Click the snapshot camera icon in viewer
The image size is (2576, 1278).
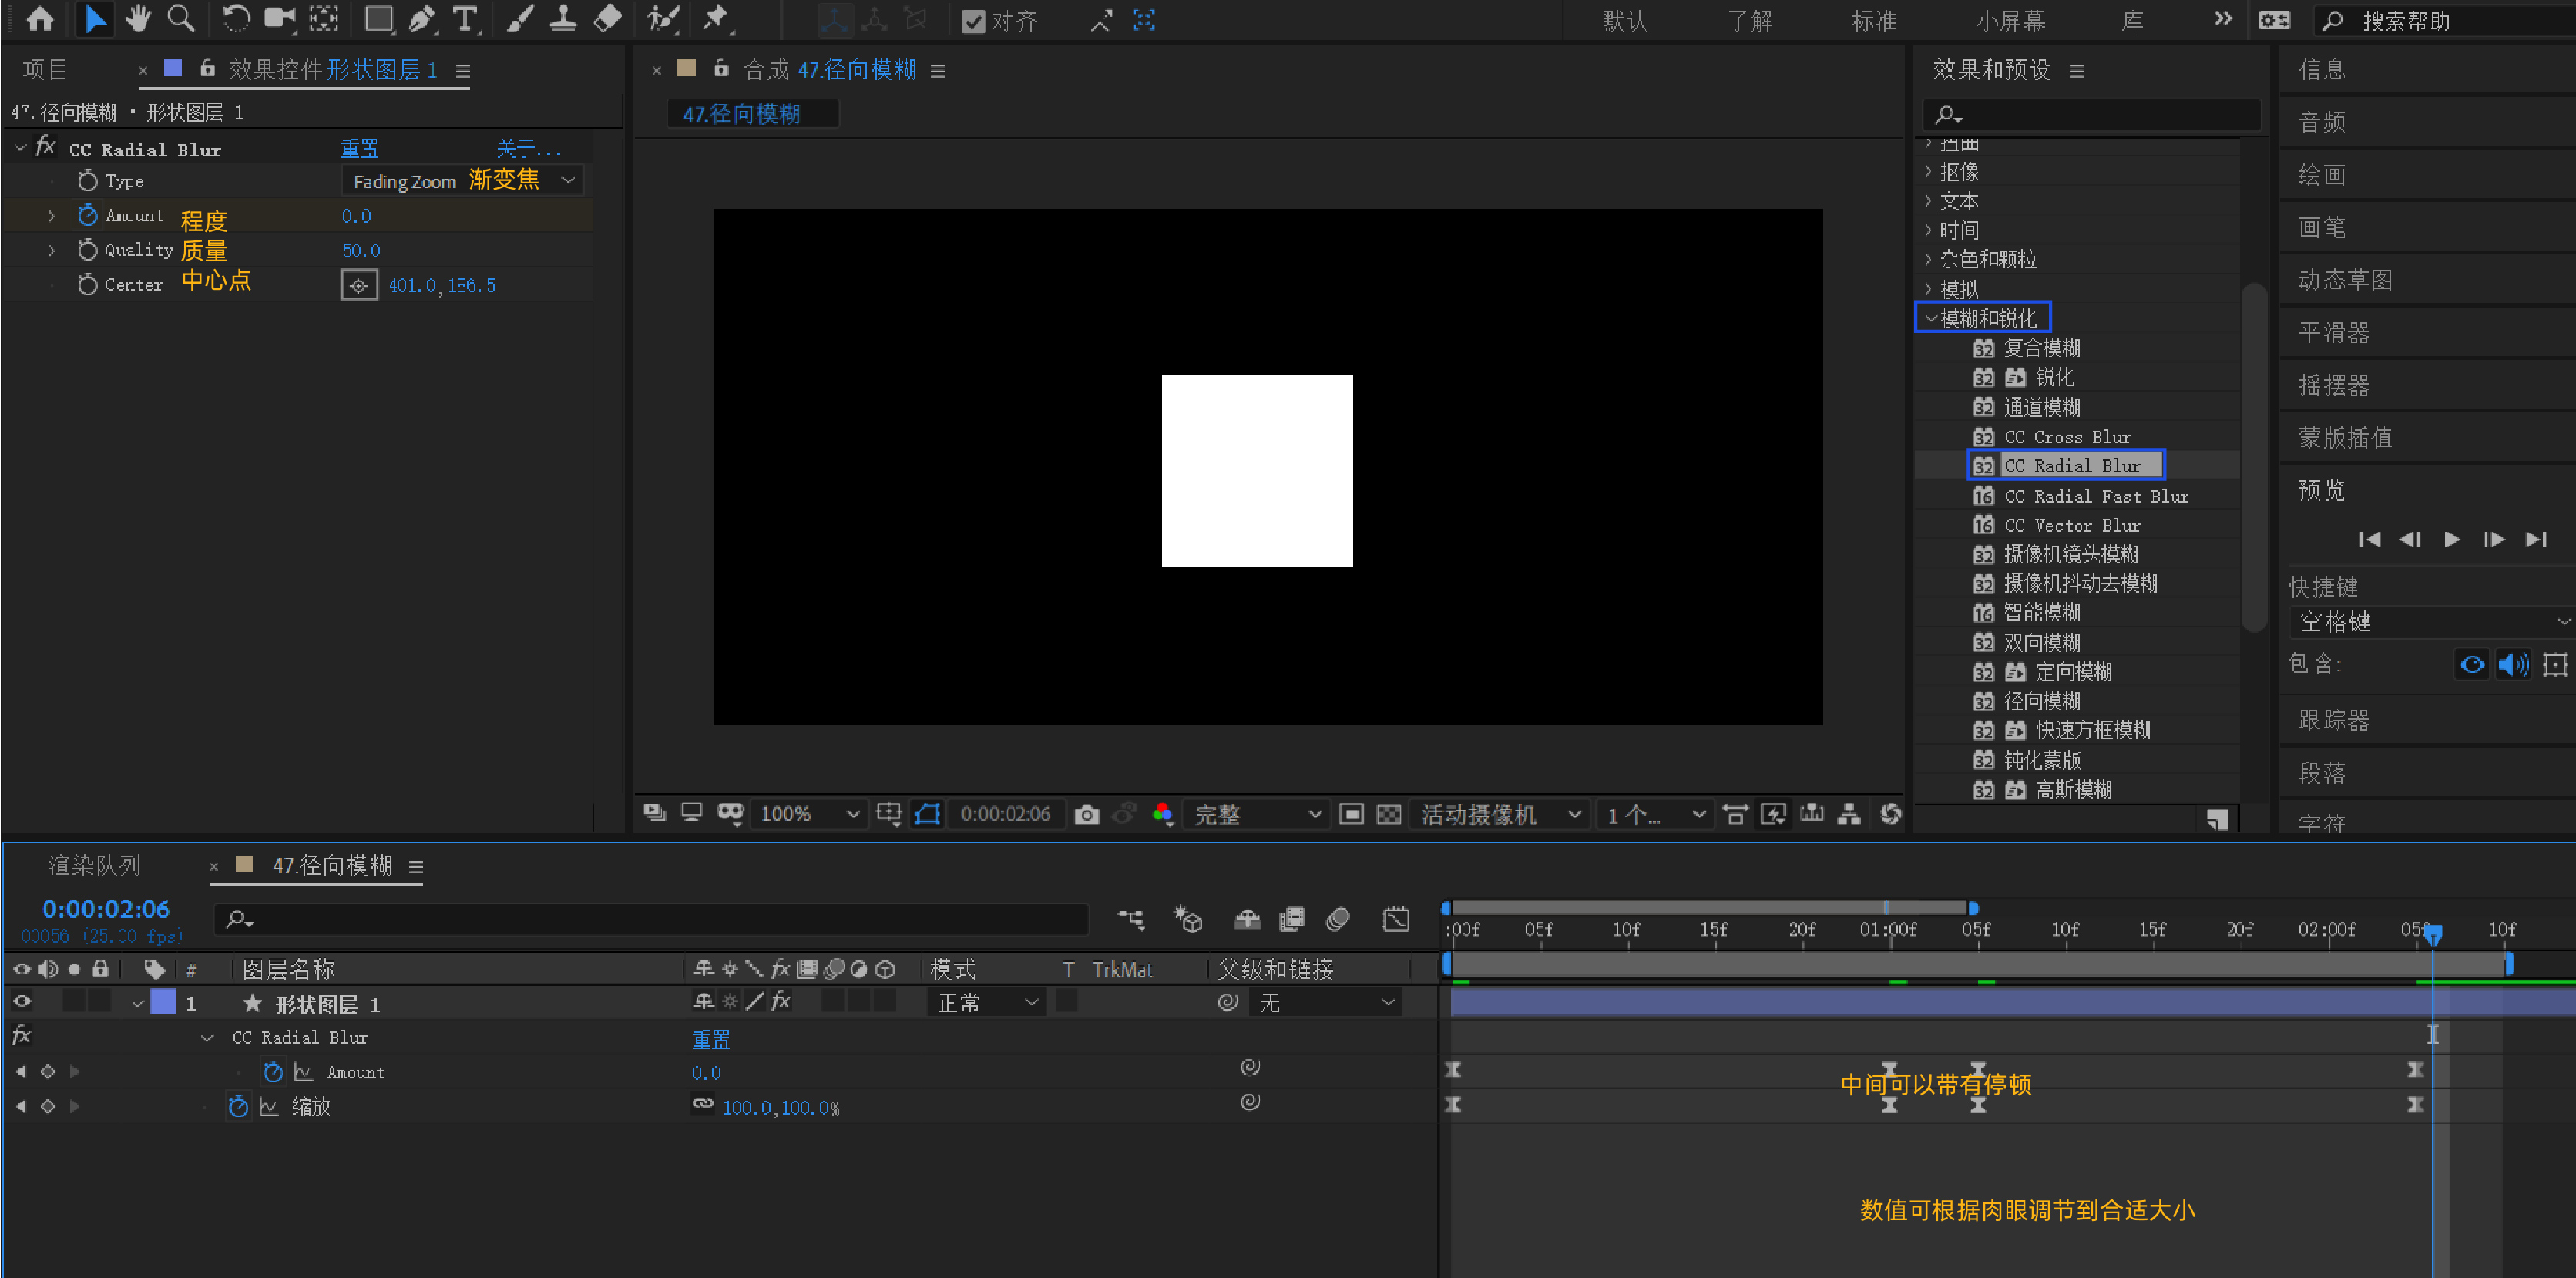click(1086, 815)
